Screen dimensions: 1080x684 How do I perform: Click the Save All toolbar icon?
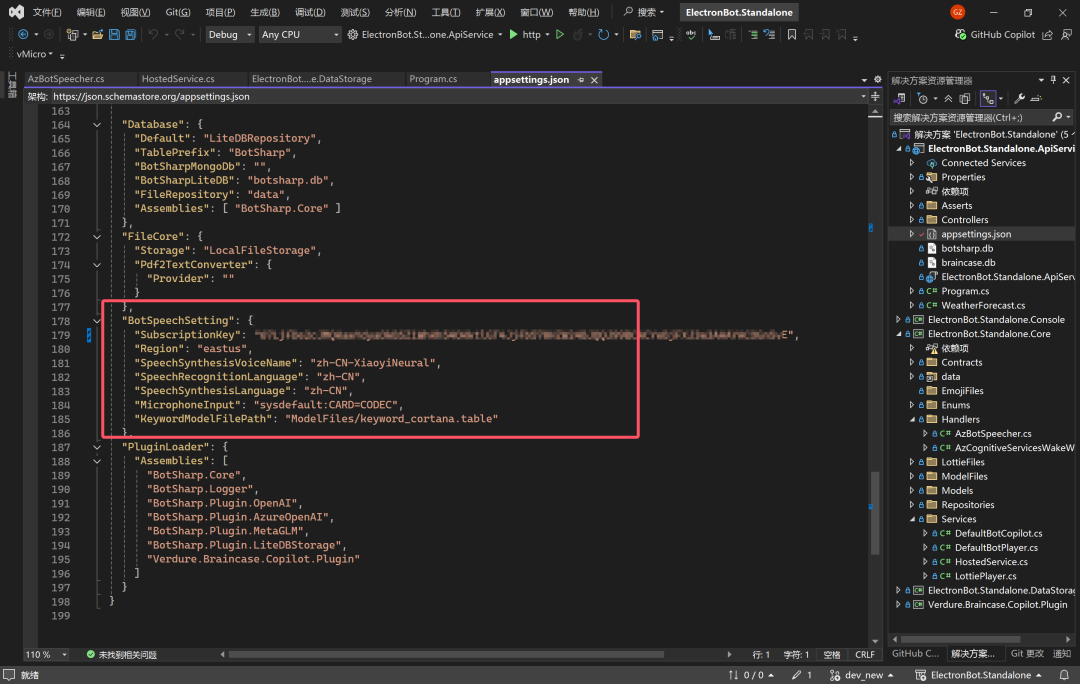(130, 34)
